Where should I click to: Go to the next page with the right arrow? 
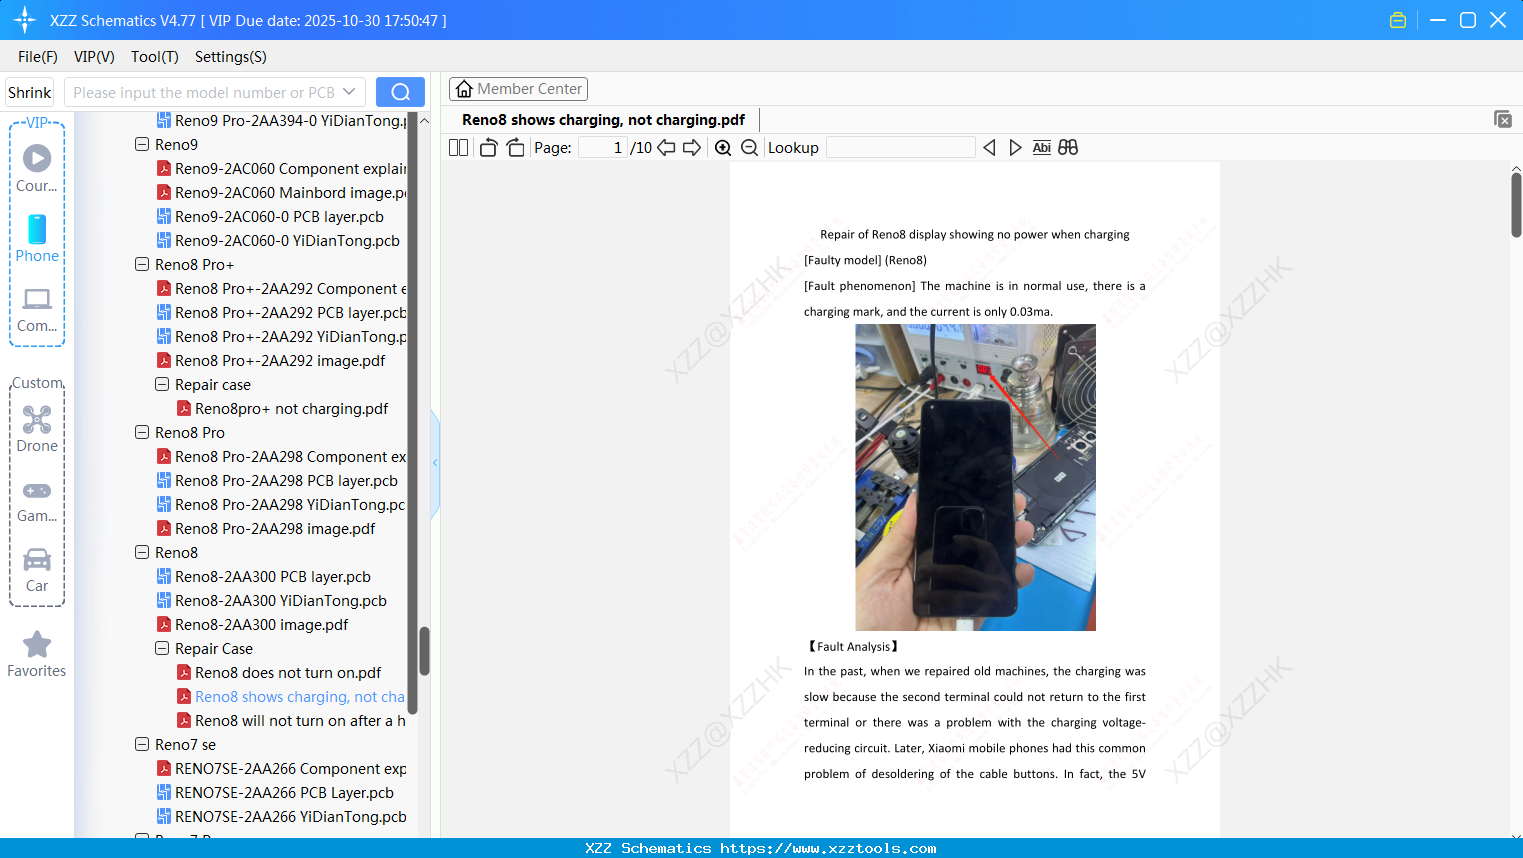[x=692, y=148]
